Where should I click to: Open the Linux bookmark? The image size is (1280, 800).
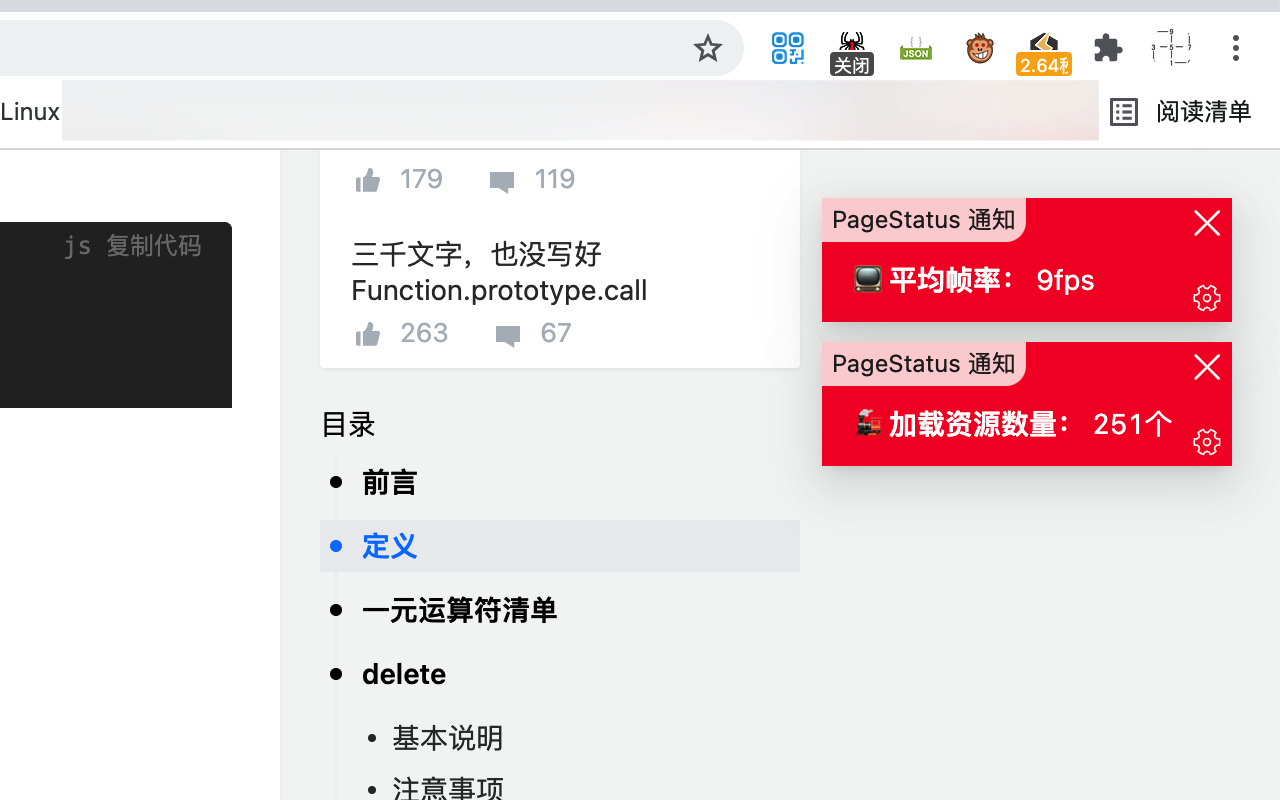30,112
